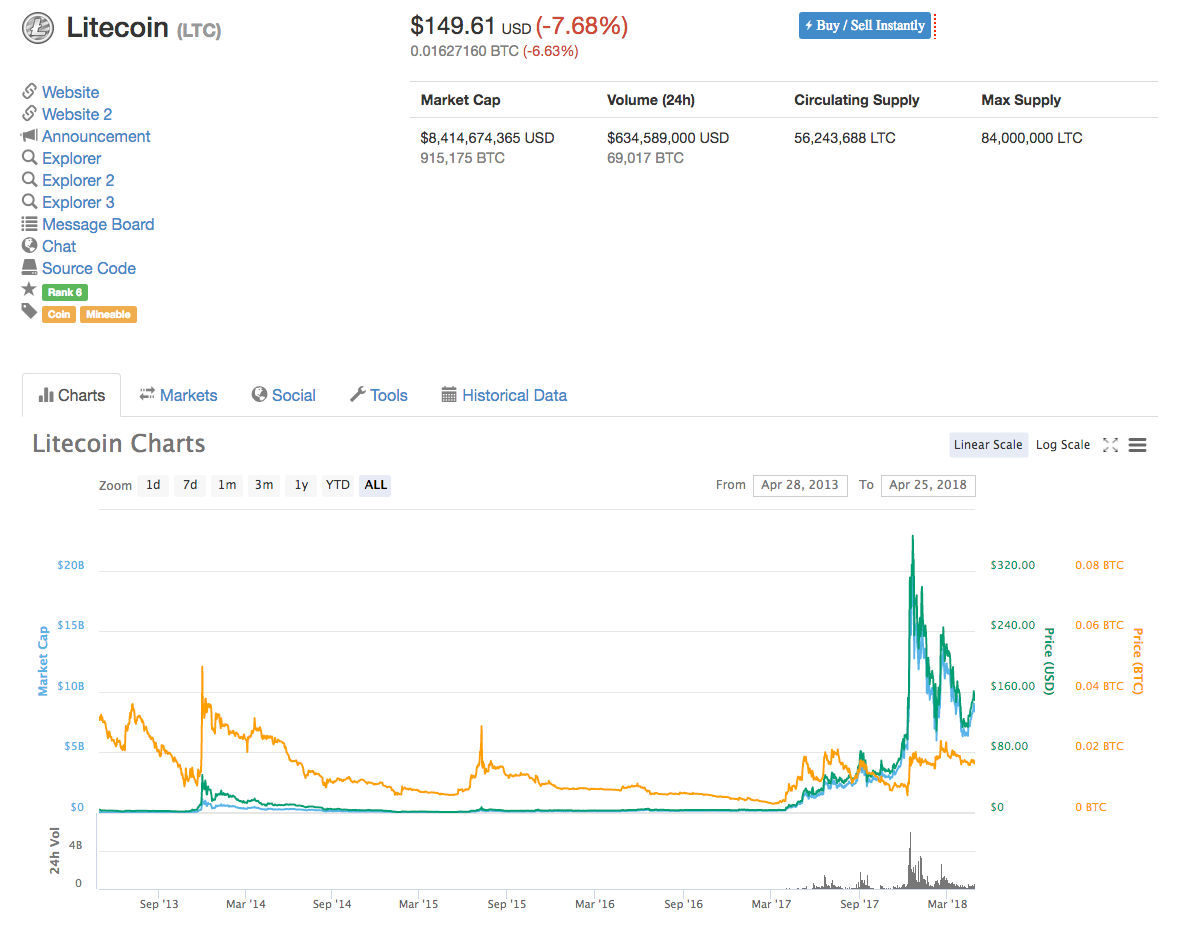Viewport: 1180px width, 927px height.
Task: Click the list icon beside Message Board
Action: click(x=29, y=223)
